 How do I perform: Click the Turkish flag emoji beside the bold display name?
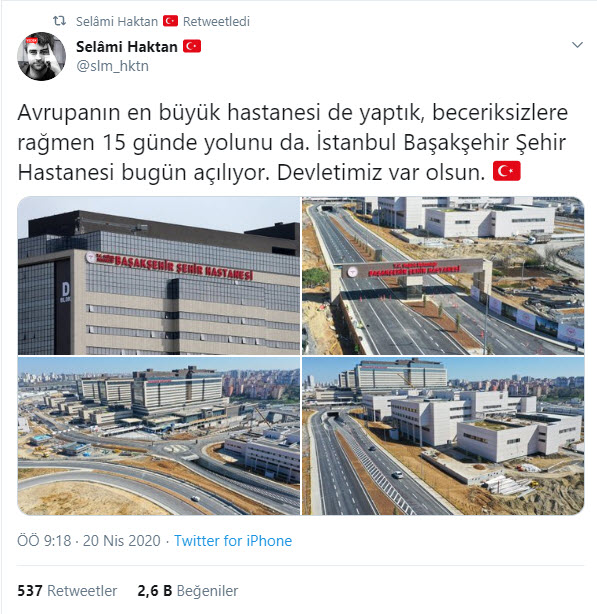tap(192, 47)
